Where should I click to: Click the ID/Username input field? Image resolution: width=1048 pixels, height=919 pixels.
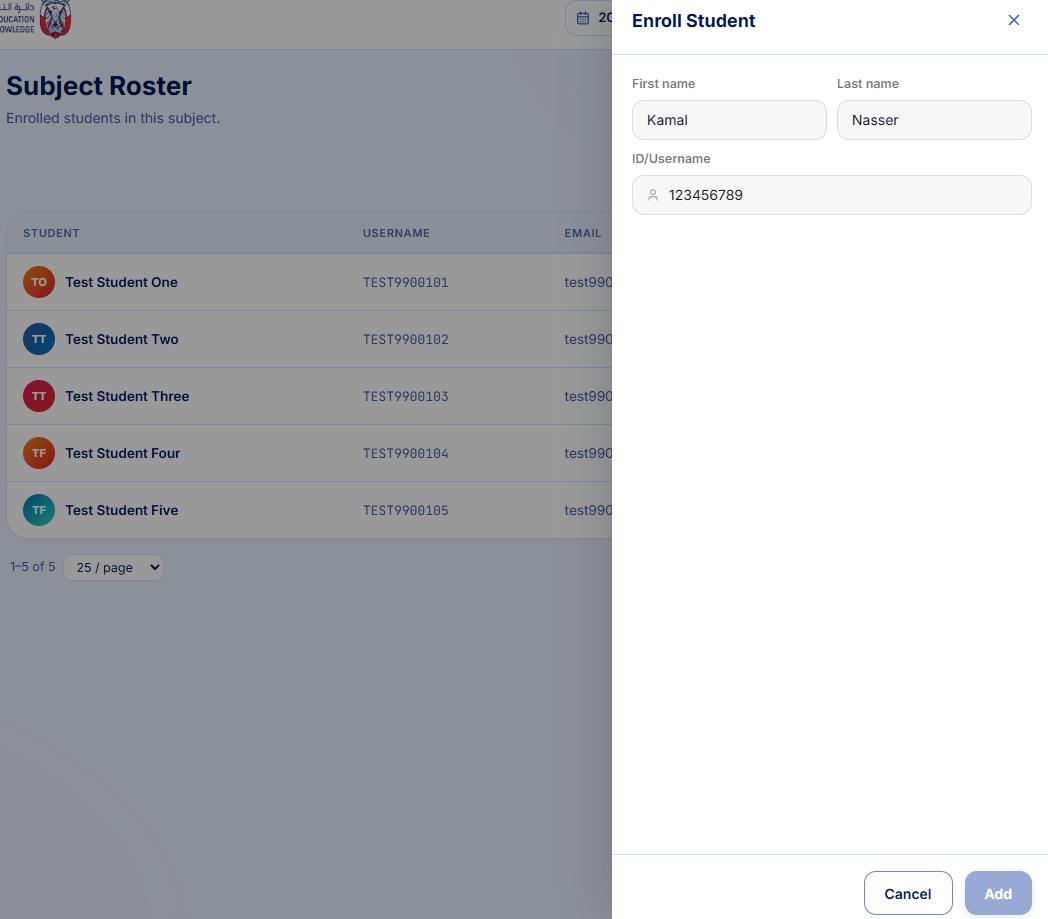coord(831,195)
